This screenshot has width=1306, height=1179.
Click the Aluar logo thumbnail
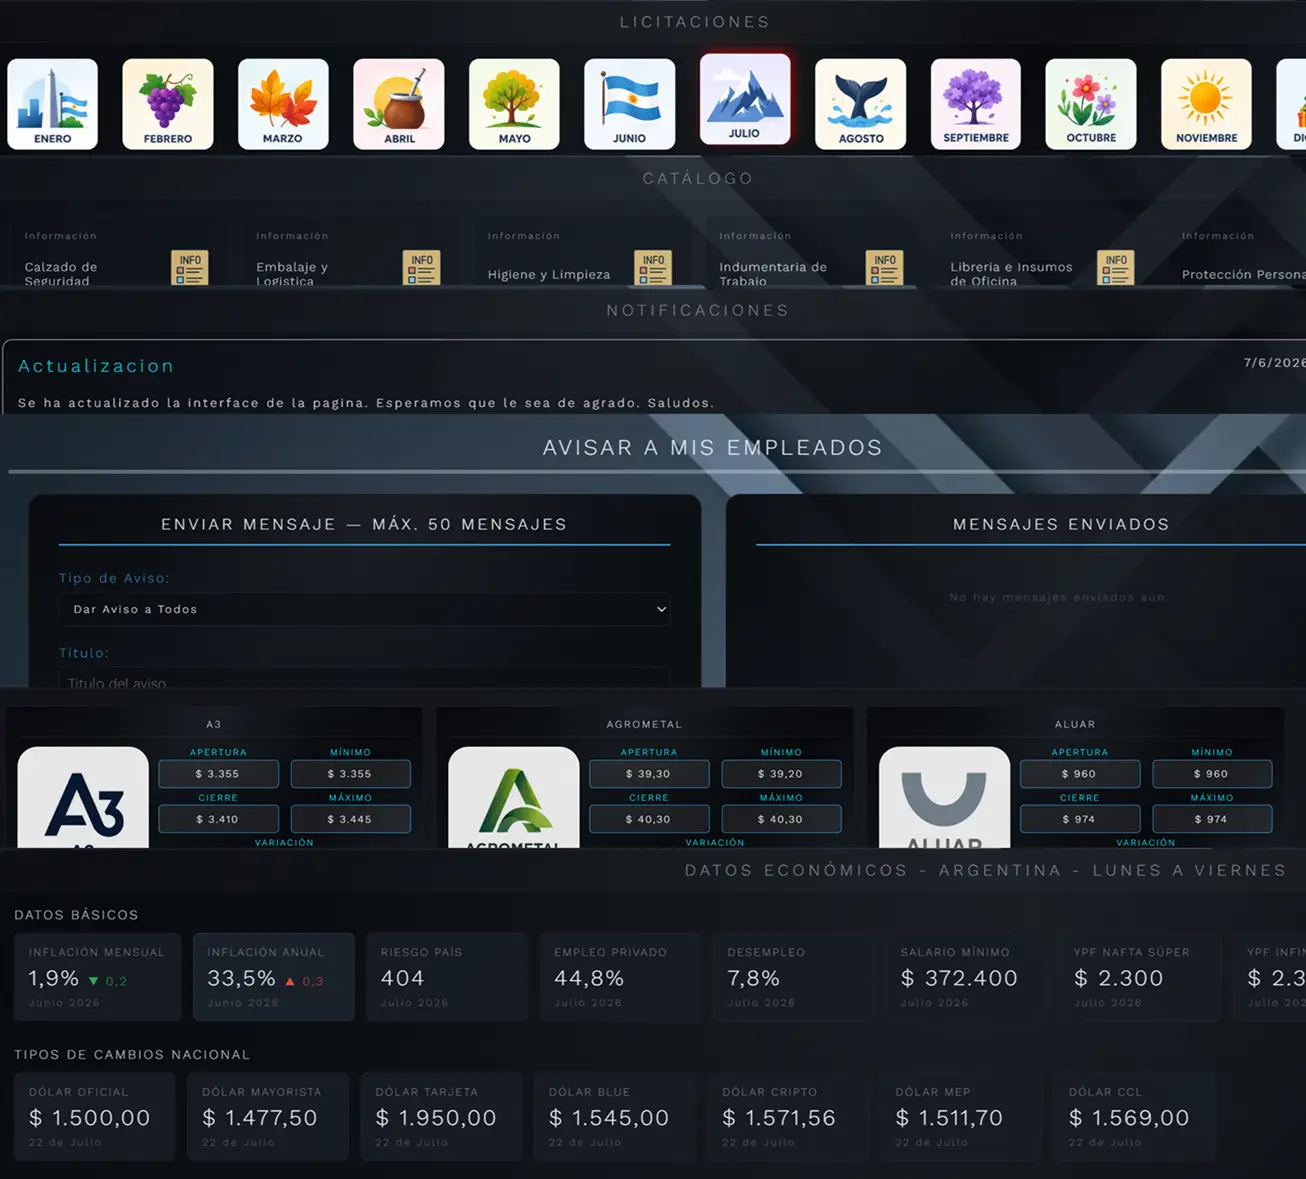point(944,798)
